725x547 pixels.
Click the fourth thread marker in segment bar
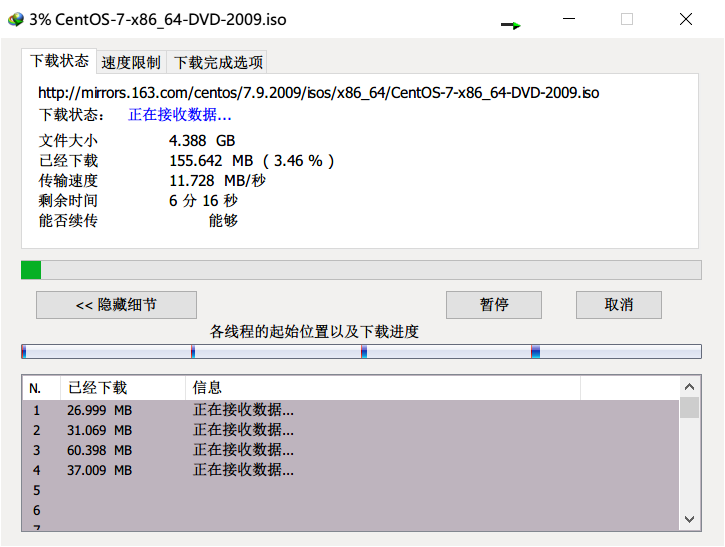pos(535,351)
